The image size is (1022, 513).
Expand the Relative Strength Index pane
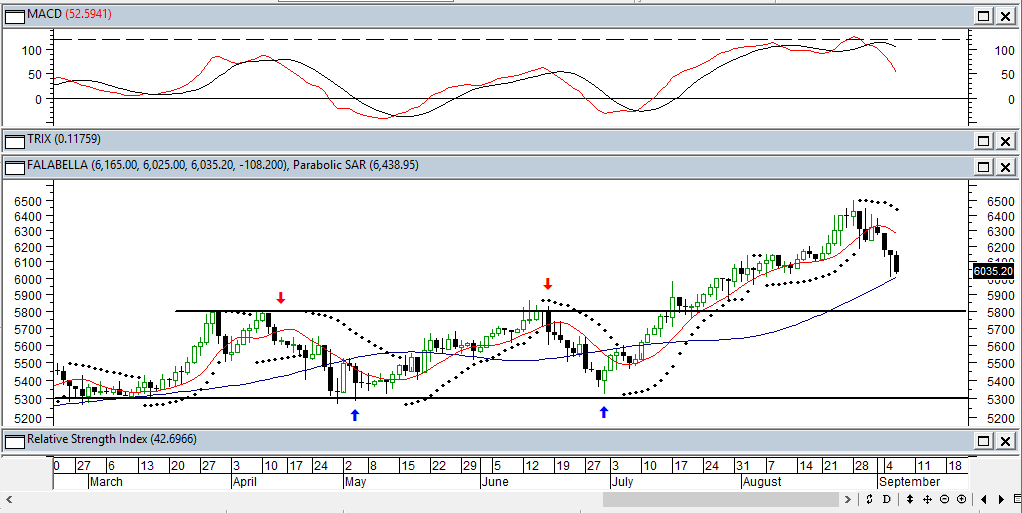click(984, 441)
